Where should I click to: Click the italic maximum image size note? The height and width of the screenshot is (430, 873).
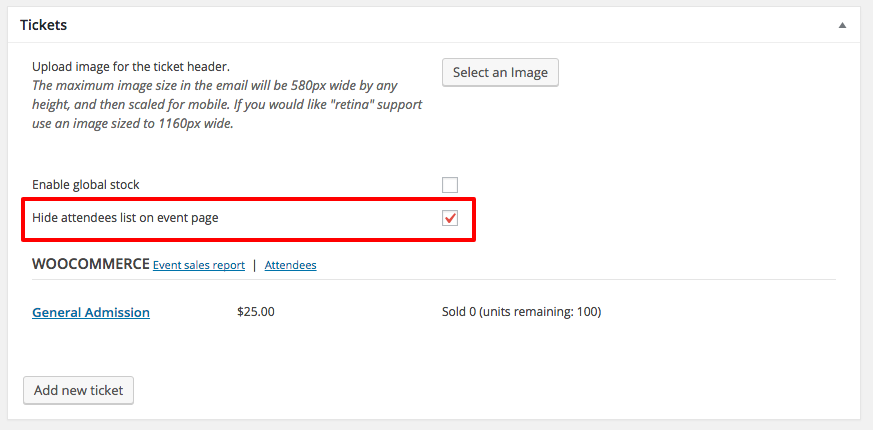[x=226, y=104]
